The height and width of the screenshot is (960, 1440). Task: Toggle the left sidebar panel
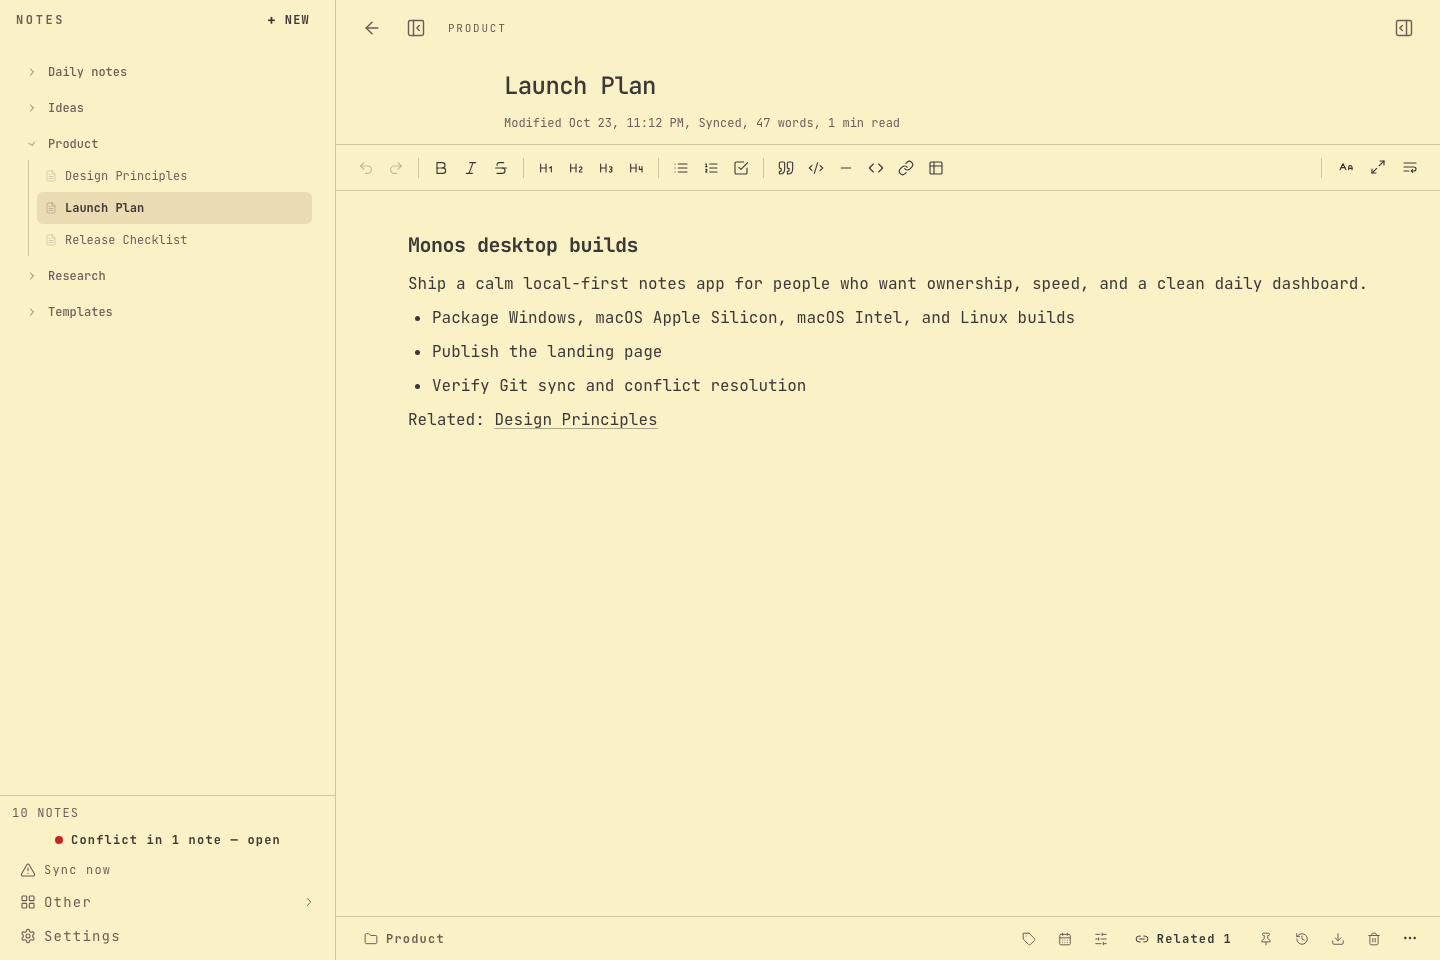click(416, 28)
